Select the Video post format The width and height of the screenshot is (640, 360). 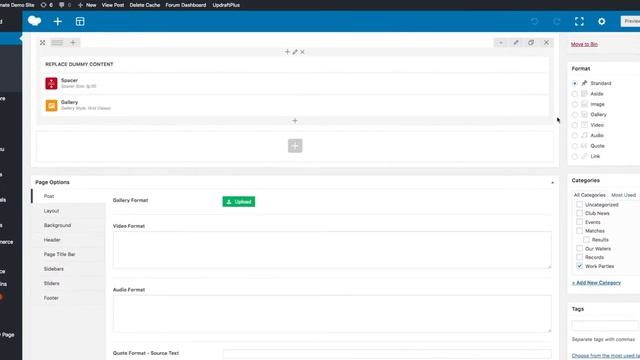pyautogui.click(x=575, y=125)
